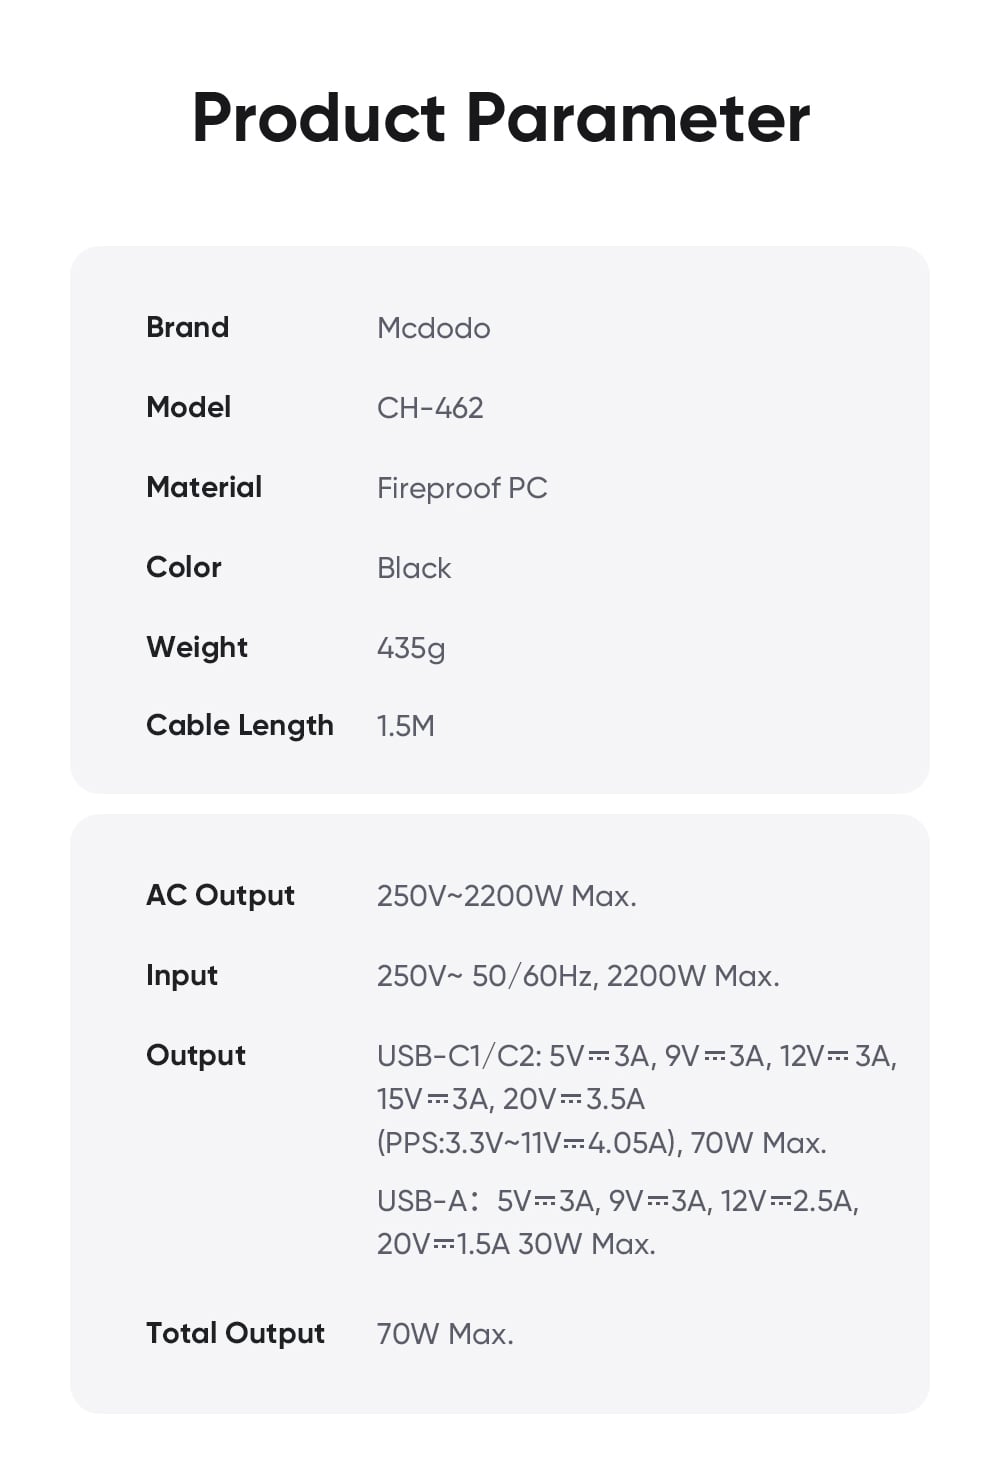Screen dimensions: 1000x1465
Task: Click the Cable Length label
Action: pyautogui.click(x=240, y=725)
